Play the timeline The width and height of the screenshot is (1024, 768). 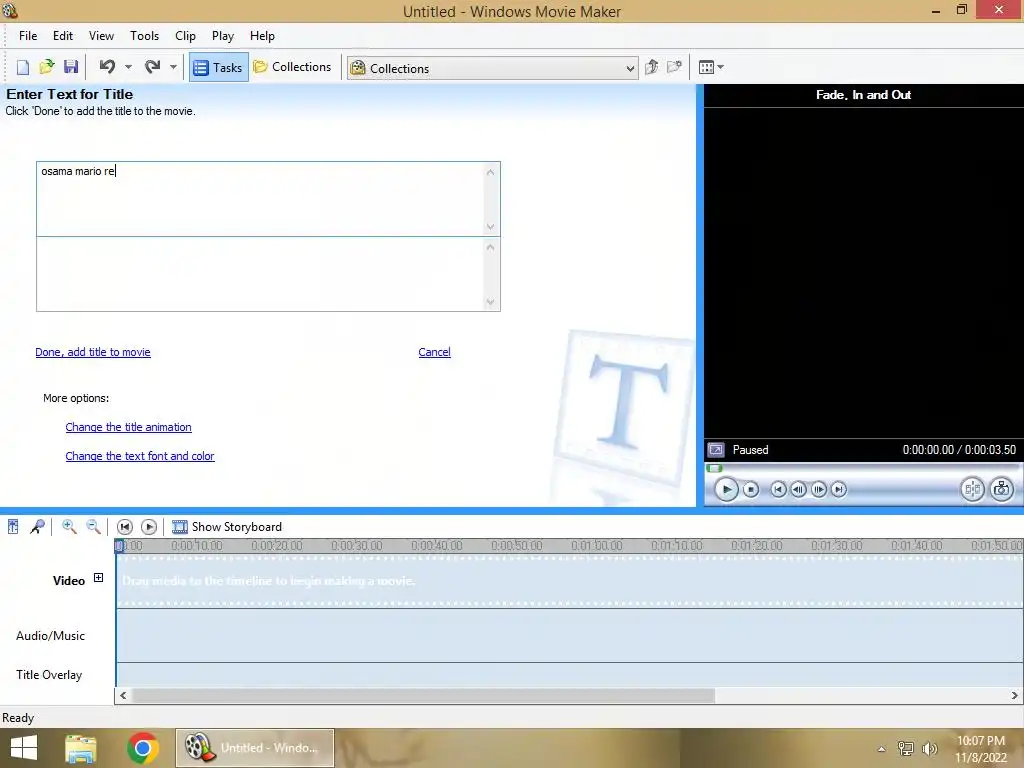pos(149,526)
